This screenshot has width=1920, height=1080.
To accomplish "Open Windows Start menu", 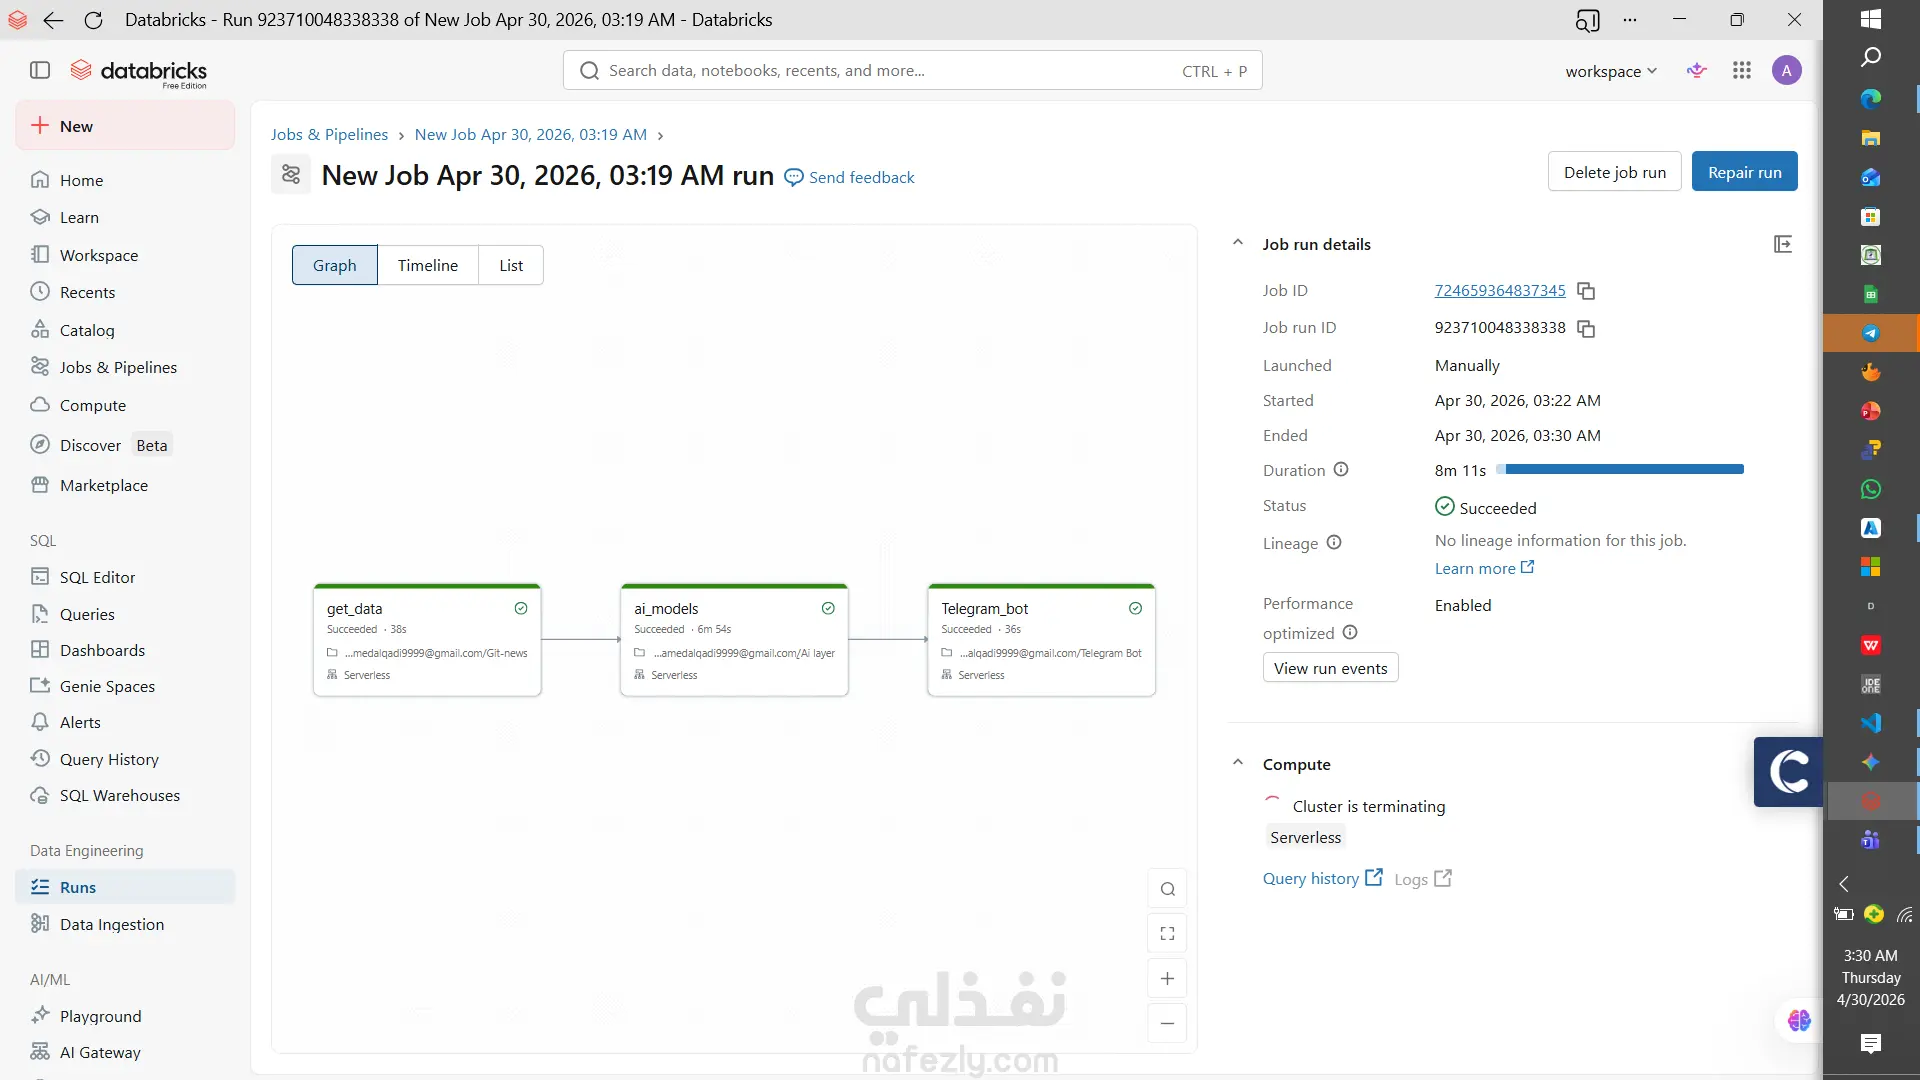I will [1870, 19].
